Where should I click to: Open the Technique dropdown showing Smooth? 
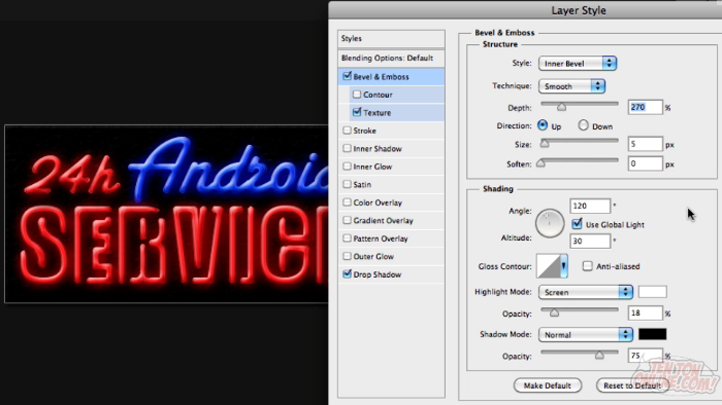(571, 86)
